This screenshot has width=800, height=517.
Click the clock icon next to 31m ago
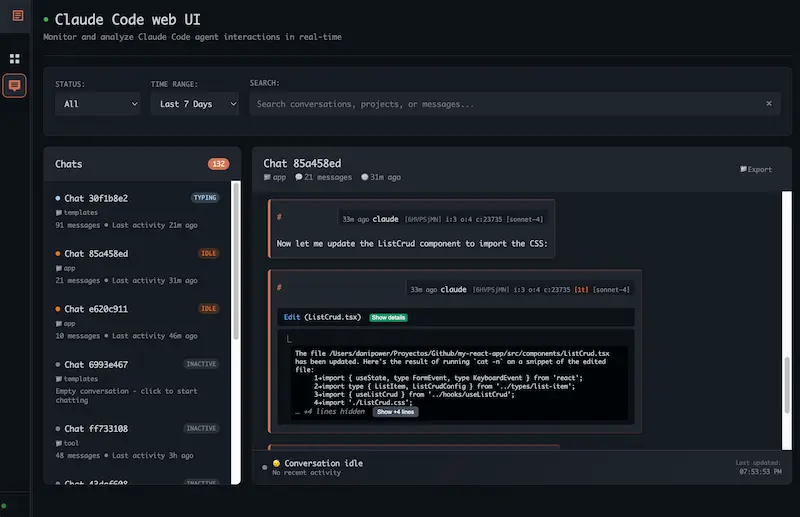(x=364, y=177)
